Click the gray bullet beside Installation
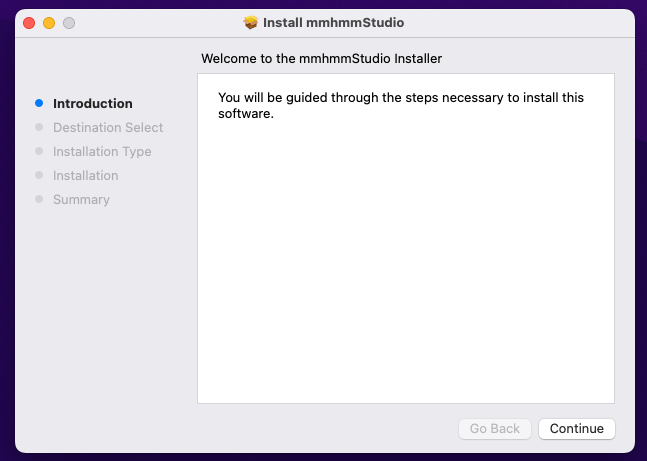Screen dimensions: 647x461 pos(39,175)
